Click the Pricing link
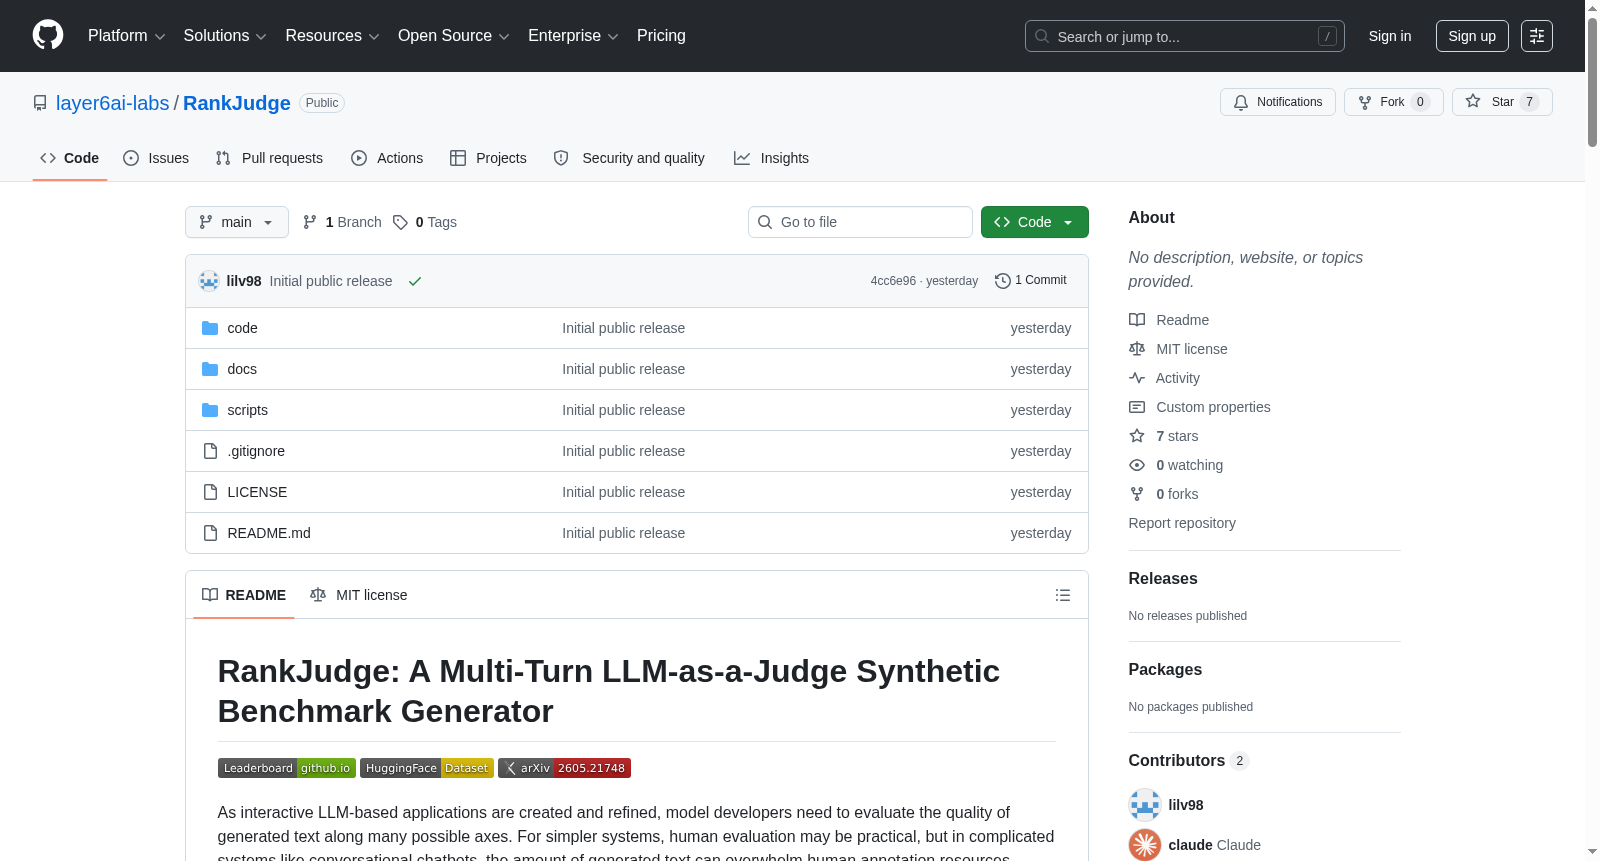This screenshot has height=861, width=1600. [x=661, y=36]
